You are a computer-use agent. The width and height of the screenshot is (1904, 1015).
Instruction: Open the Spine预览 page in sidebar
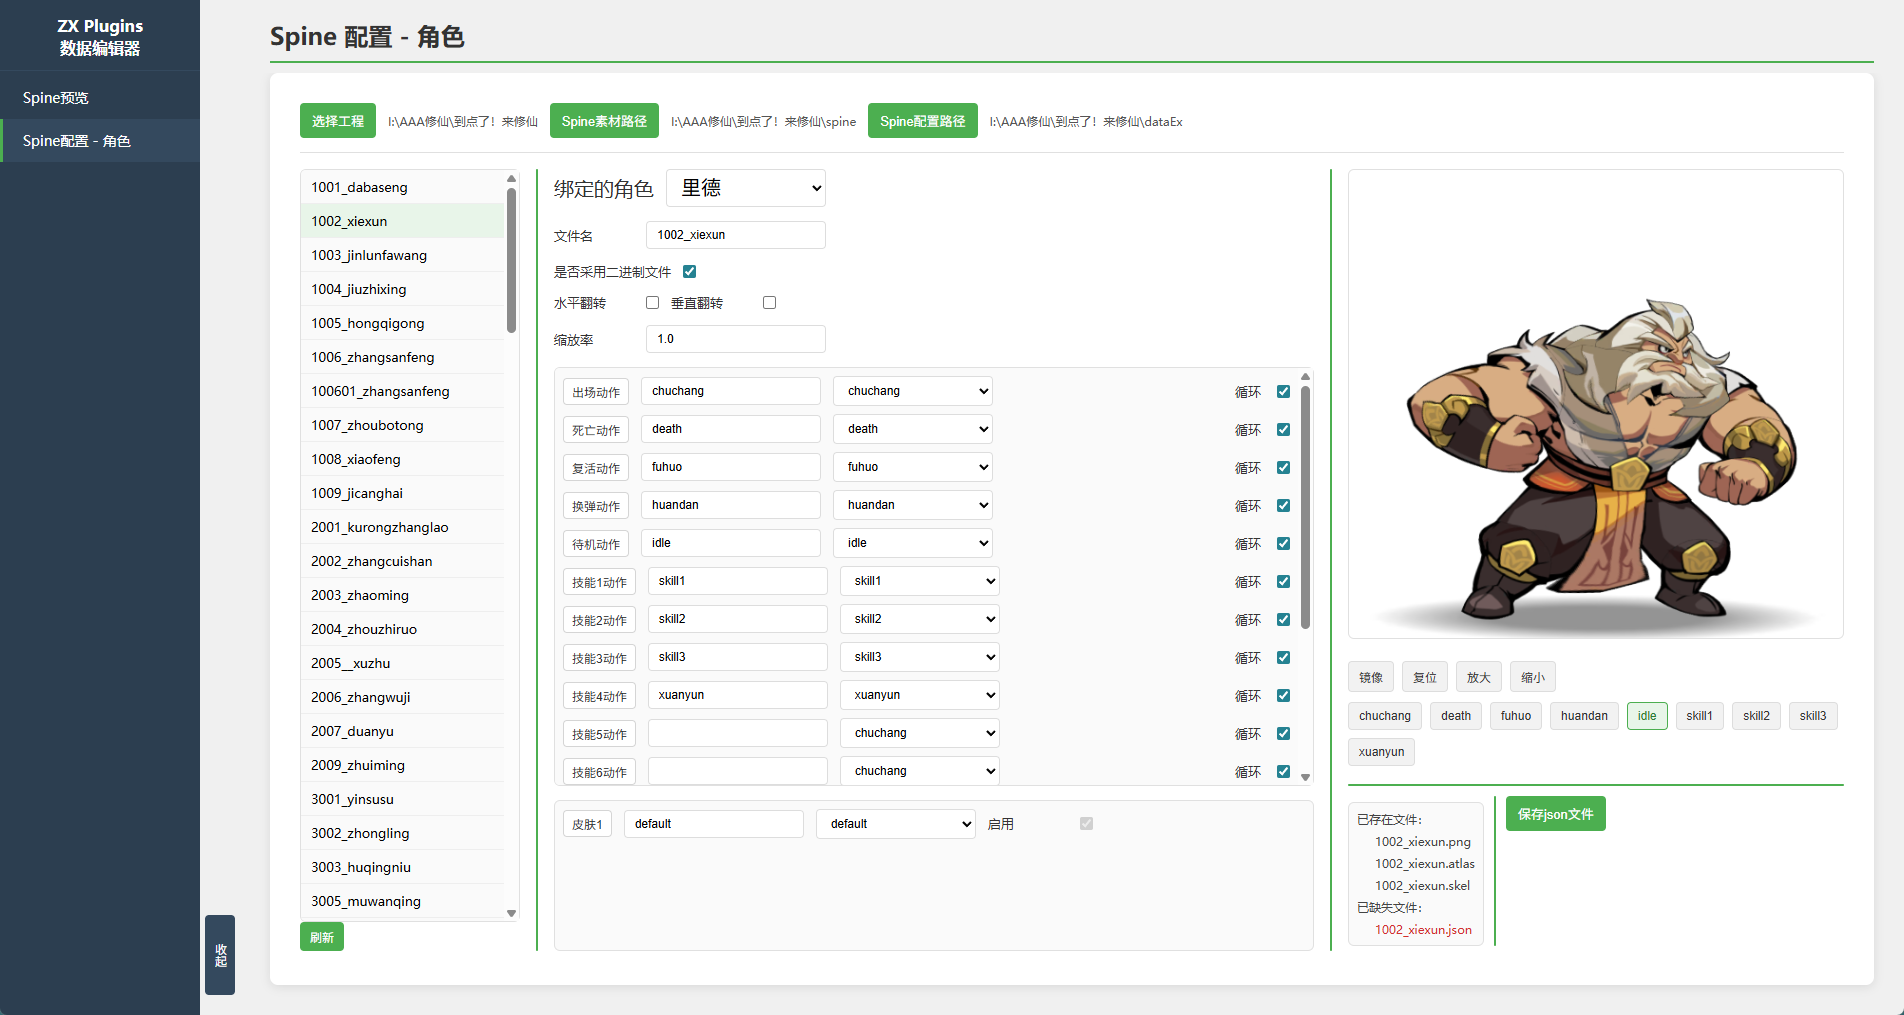pyautogui.click(x=100, y=98)
